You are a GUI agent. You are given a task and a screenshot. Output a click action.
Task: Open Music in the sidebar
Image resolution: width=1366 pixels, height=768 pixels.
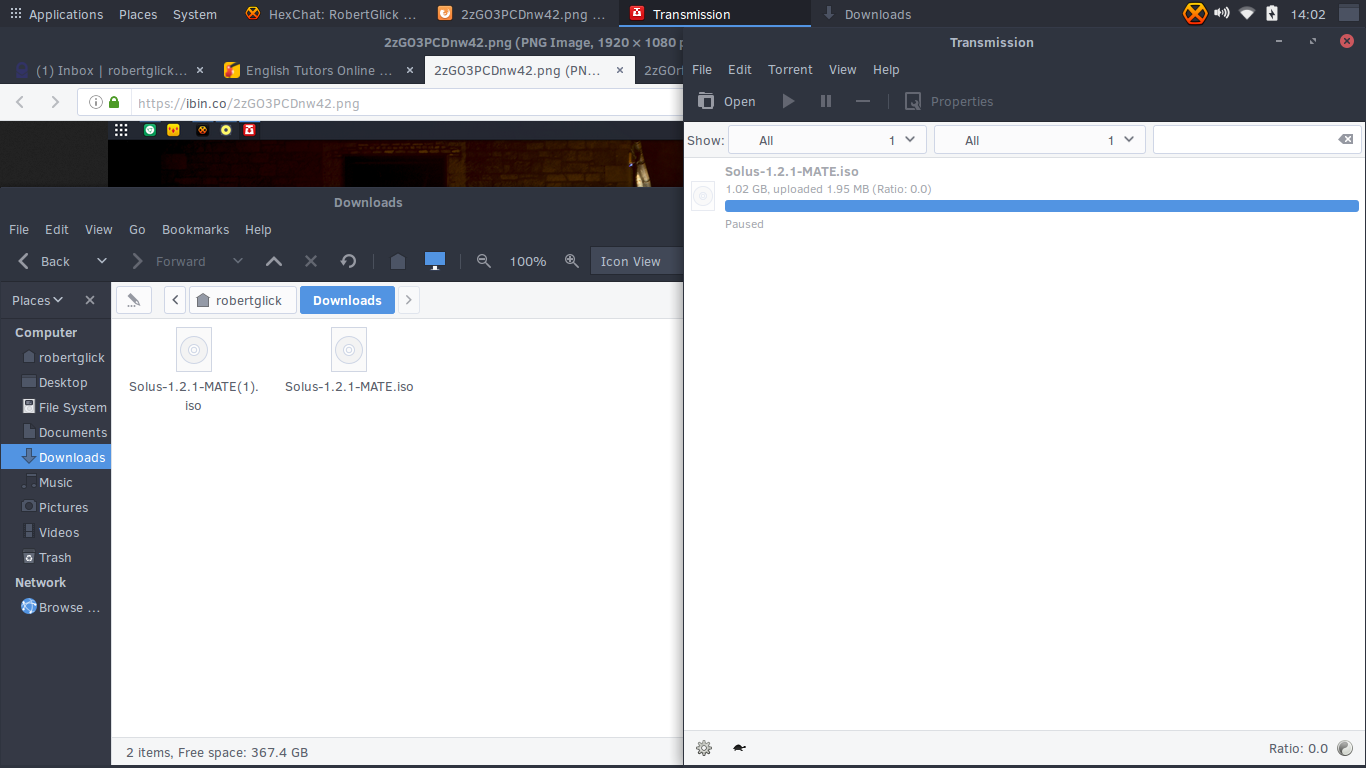(56, 482)
